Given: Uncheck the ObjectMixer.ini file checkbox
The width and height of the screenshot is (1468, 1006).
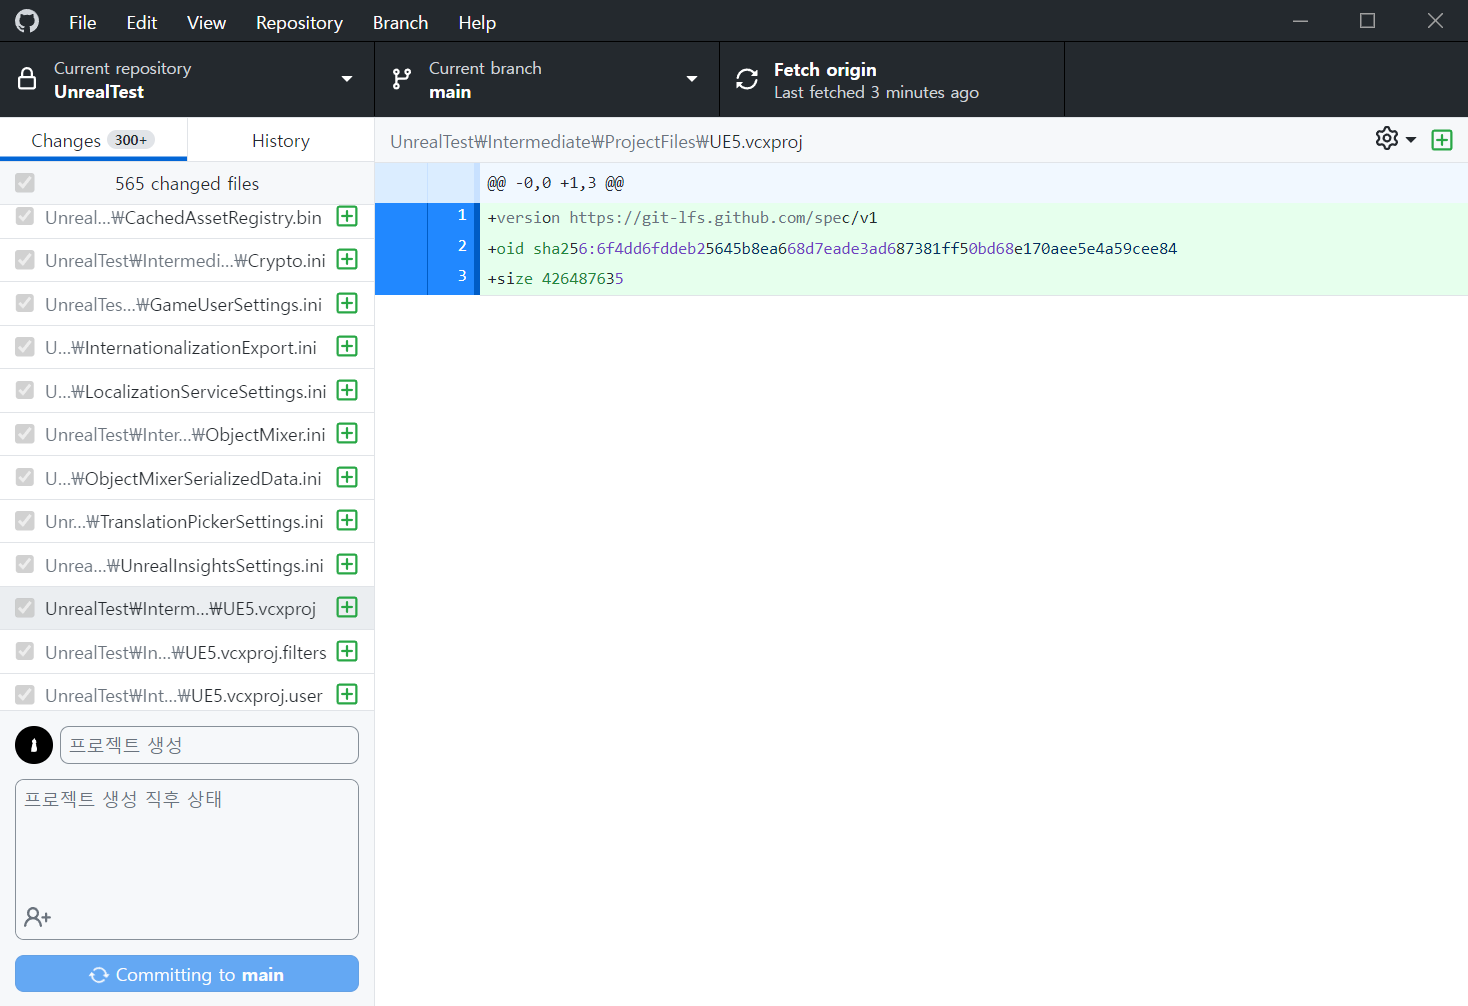Looking at the screenshot, I should [x=25, y=434].
